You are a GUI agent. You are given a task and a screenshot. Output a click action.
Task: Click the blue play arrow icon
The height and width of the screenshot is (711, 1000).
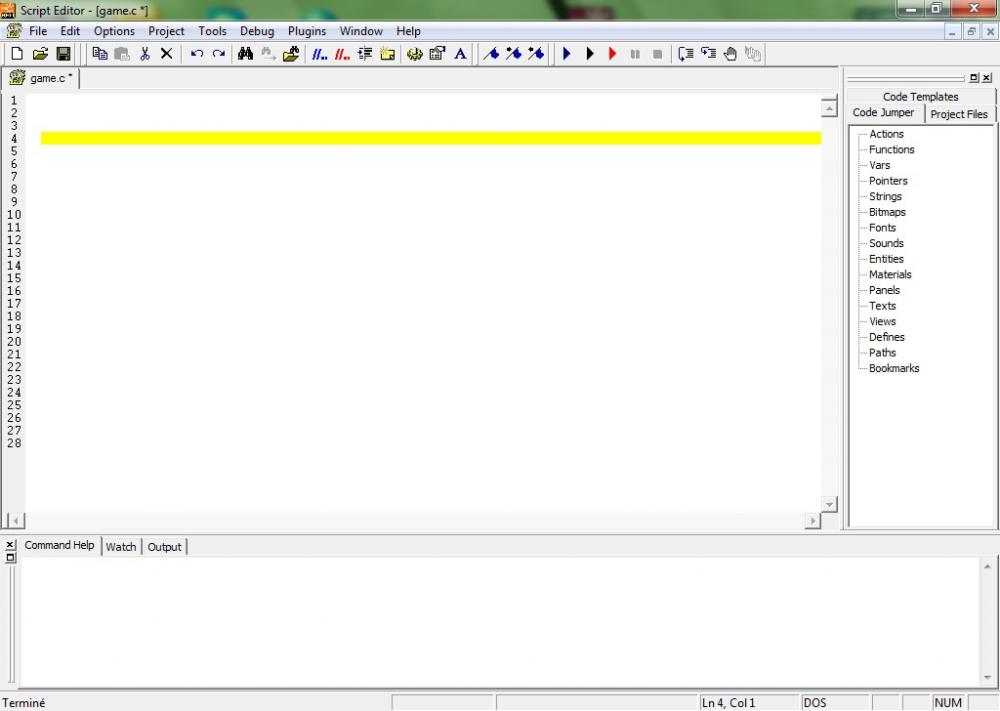pyautogui.click(x=566, y=54)
